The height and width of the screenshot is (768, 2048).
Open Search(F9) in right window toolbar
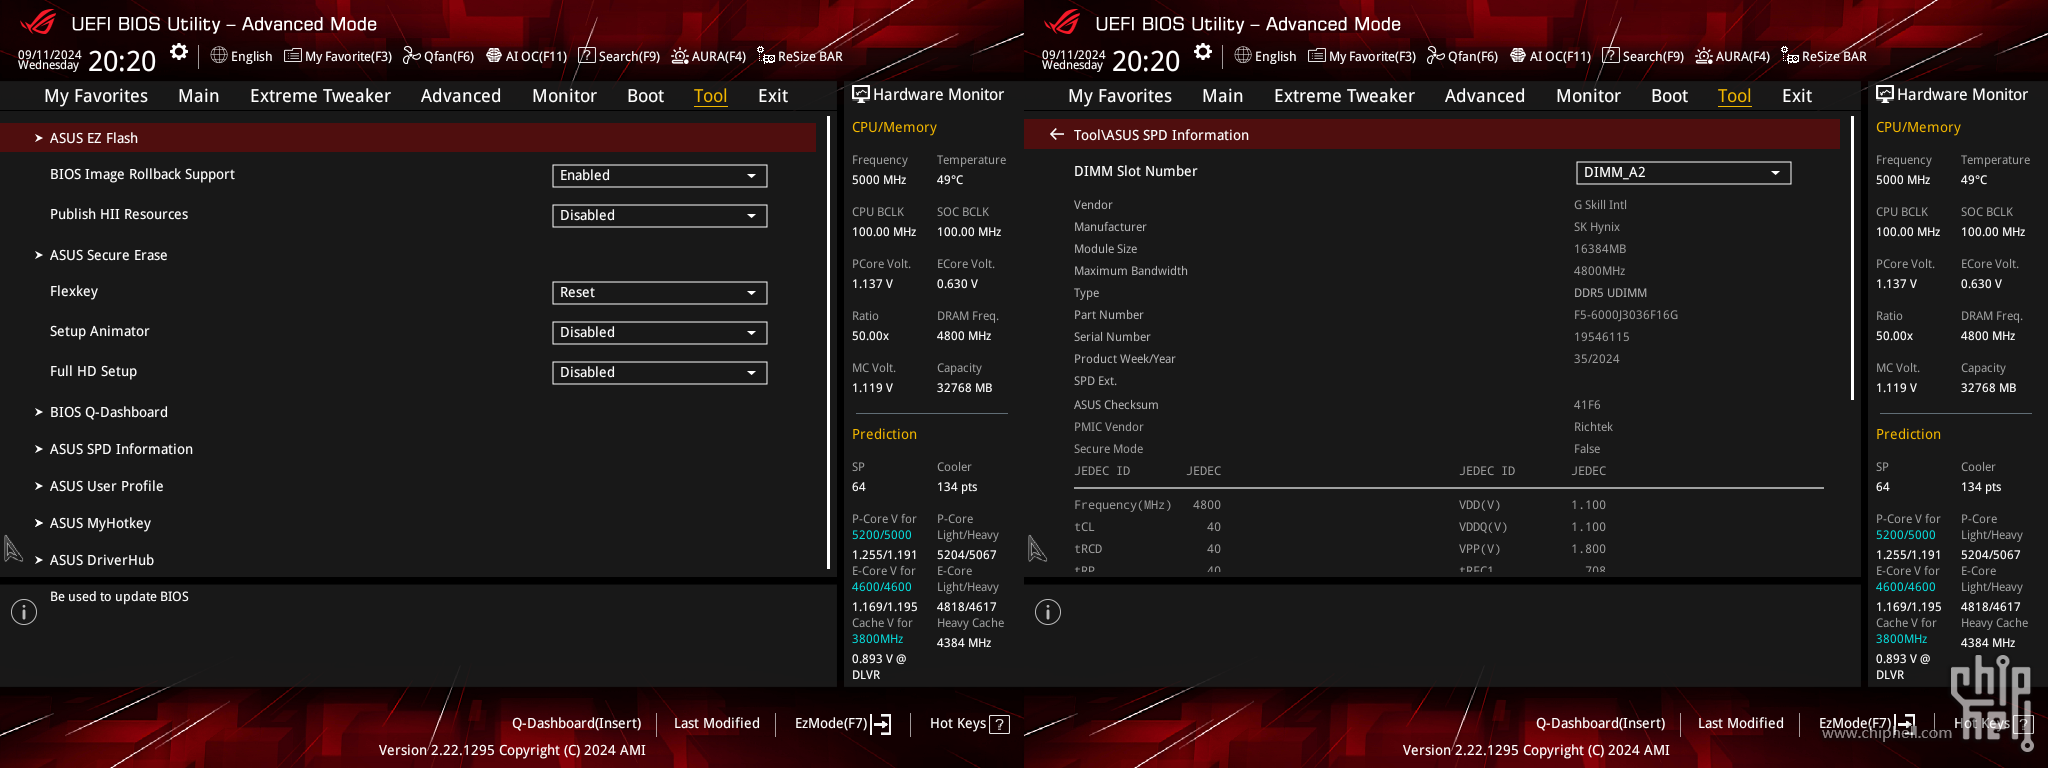click(x=1643, y=56)
